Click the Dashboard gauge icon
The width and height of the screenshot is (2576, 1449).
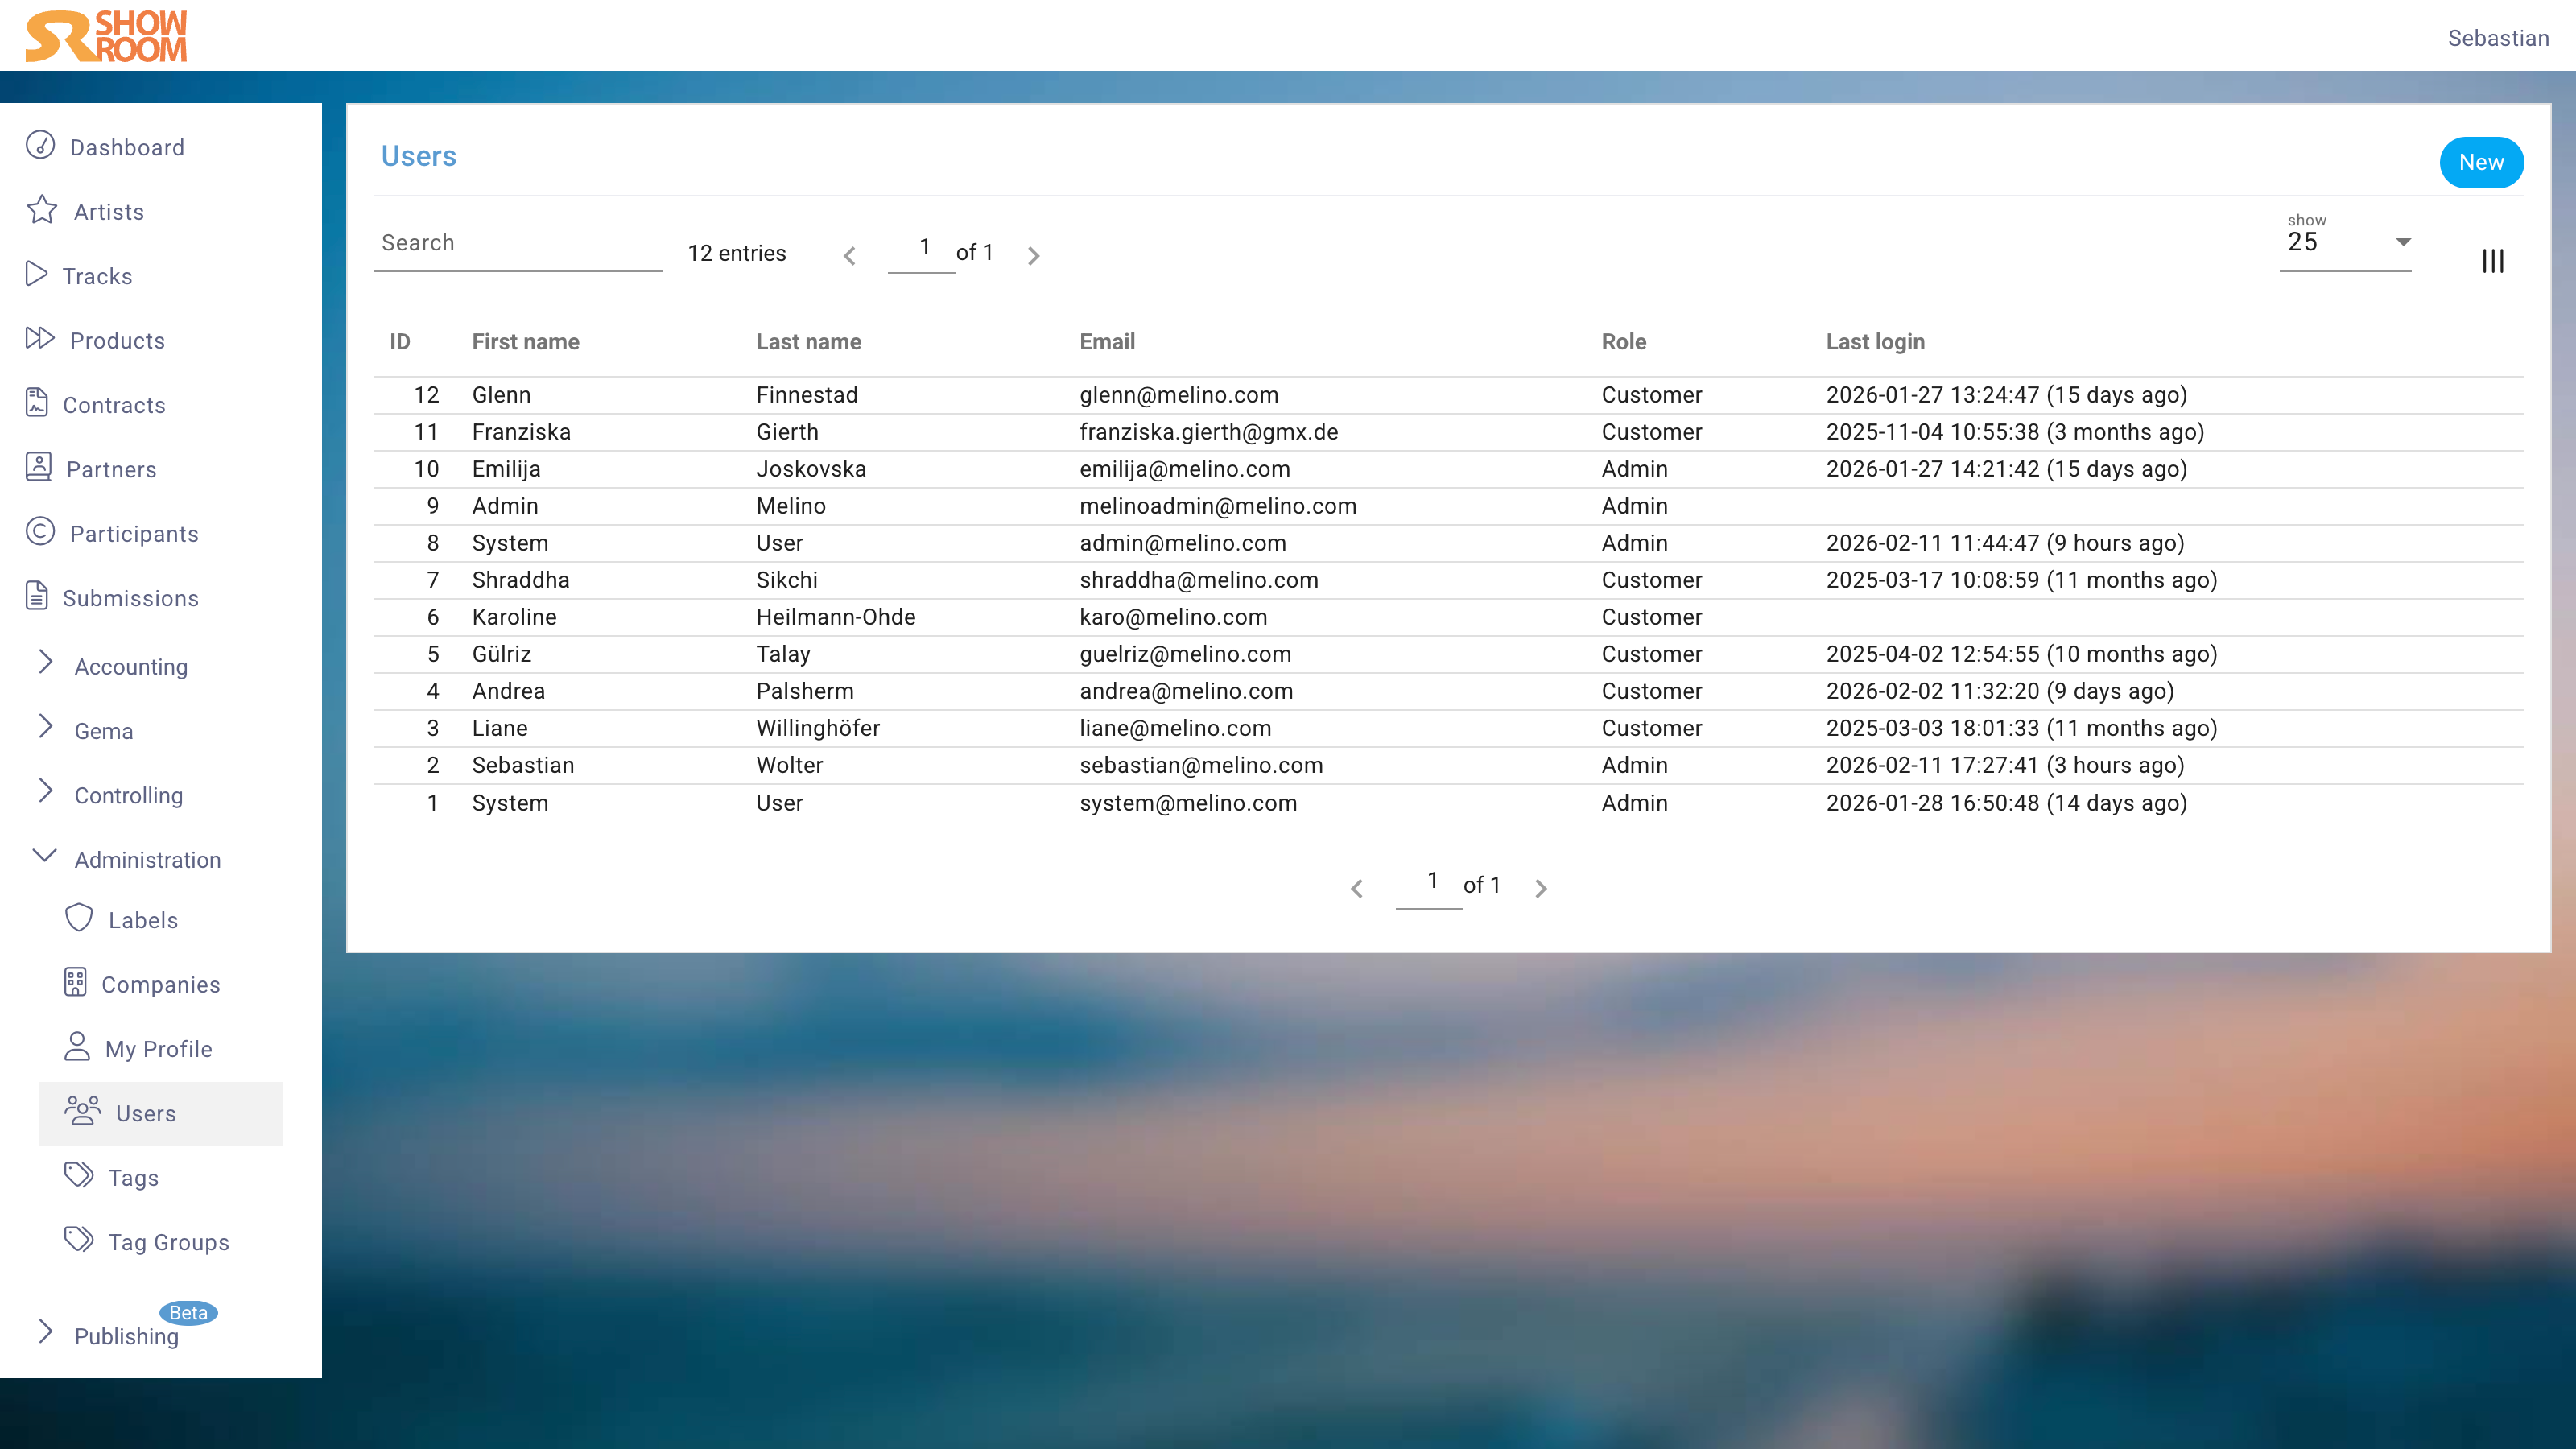tap(40, 146)
